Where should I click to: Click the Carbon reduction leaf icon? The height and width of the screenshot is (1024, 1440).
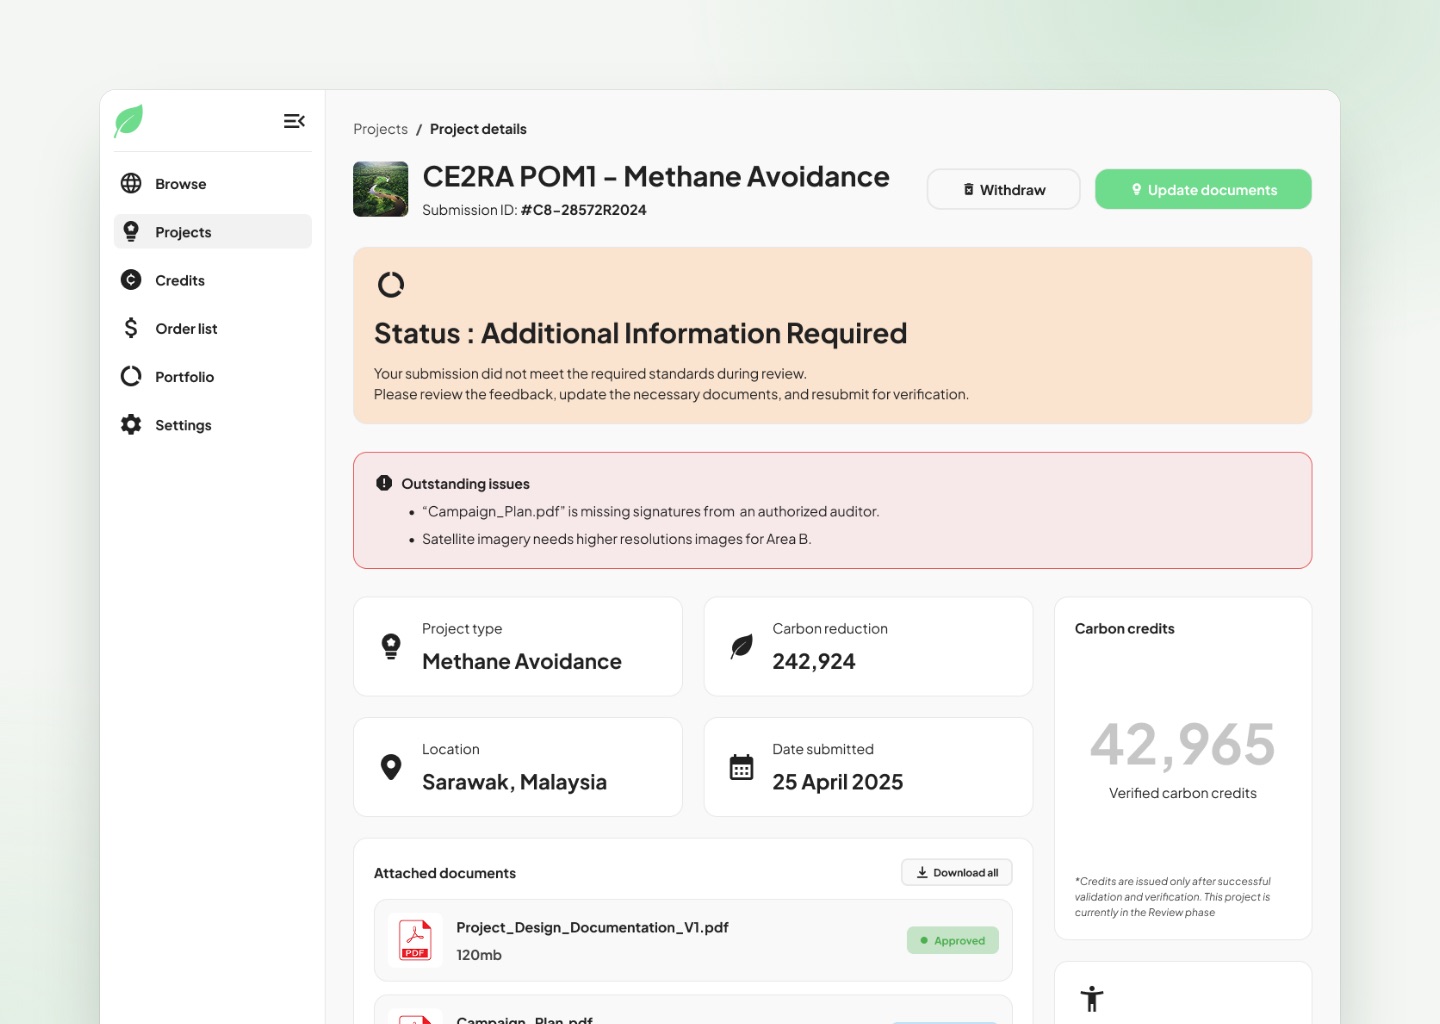click(742, 646)
